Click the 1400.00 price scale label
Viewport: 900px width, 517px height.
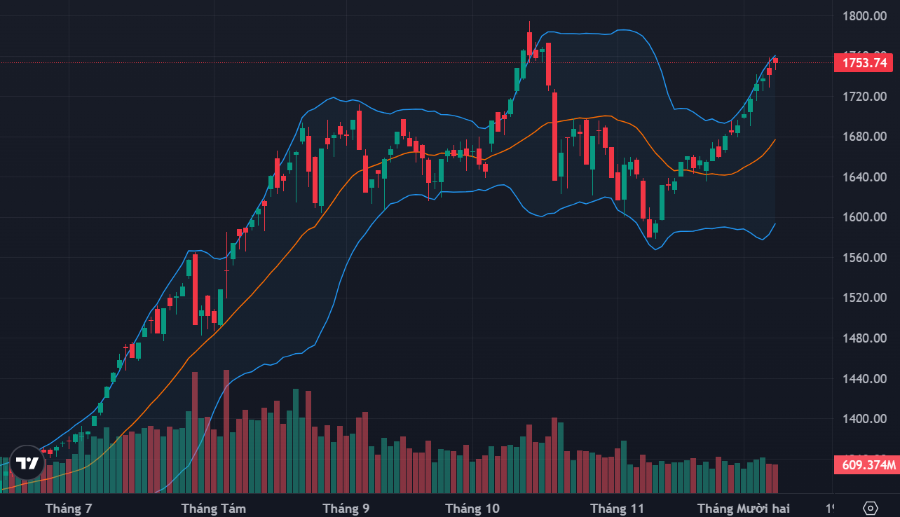pyautogui.click(x=865, y=419)
